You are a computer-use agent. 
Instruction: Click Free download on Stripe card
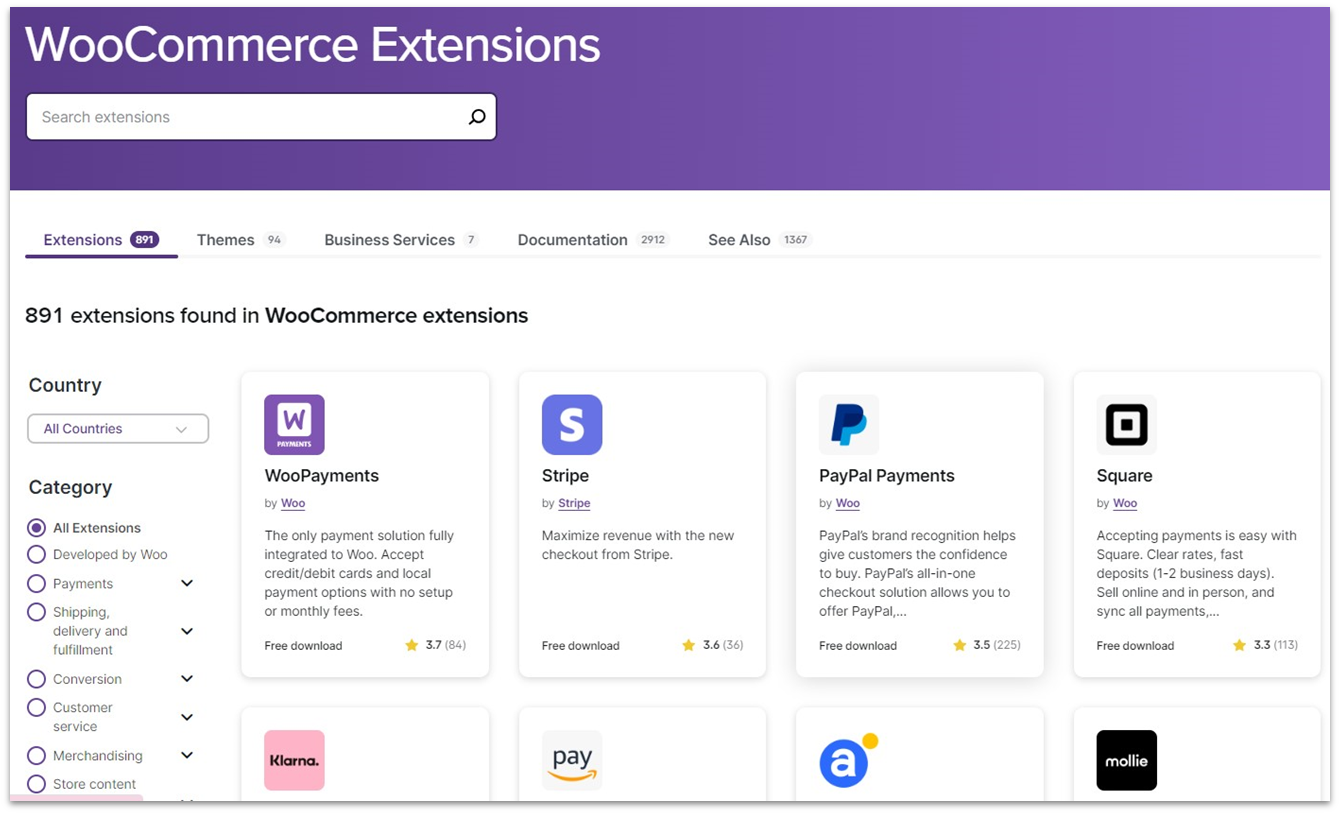581,646
